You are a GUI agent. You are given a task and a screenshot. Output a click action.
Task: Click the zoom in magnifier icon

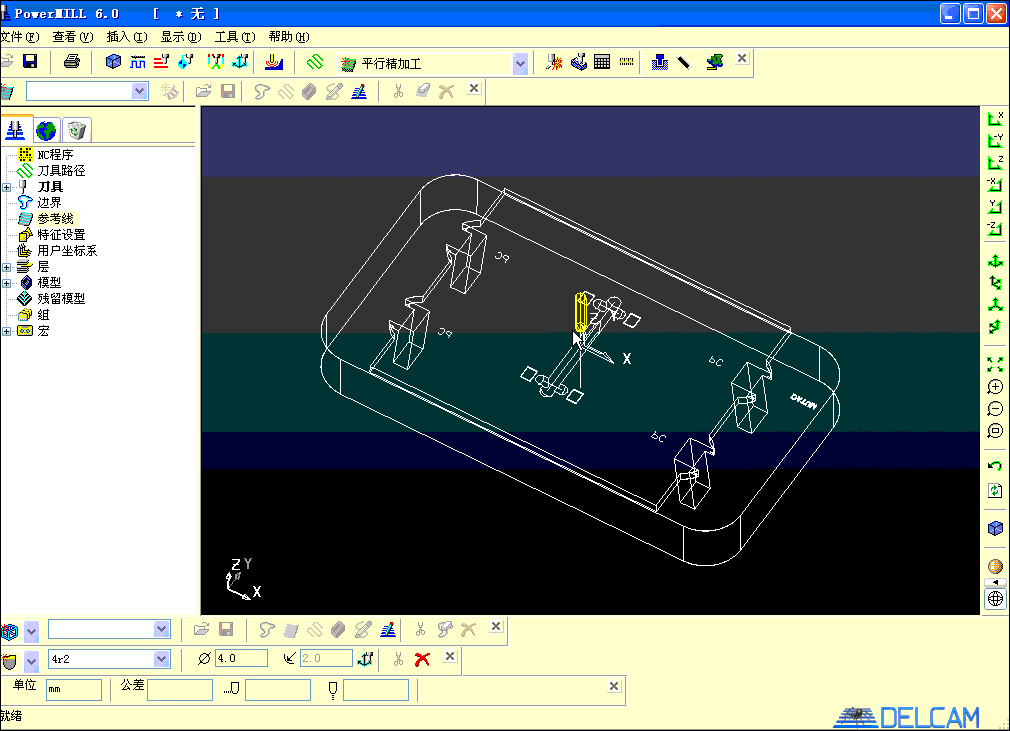[x=995, y=387]
